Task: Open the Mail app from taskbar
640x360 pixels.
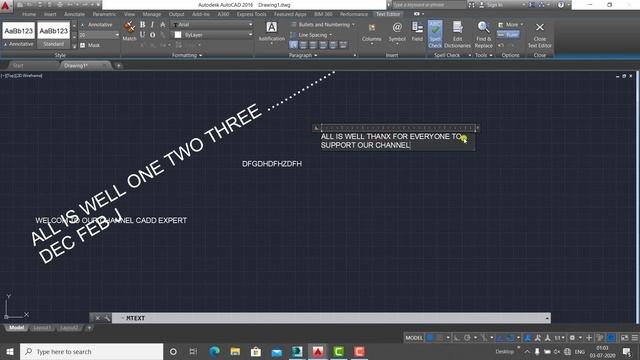Action: coord(277,351)
